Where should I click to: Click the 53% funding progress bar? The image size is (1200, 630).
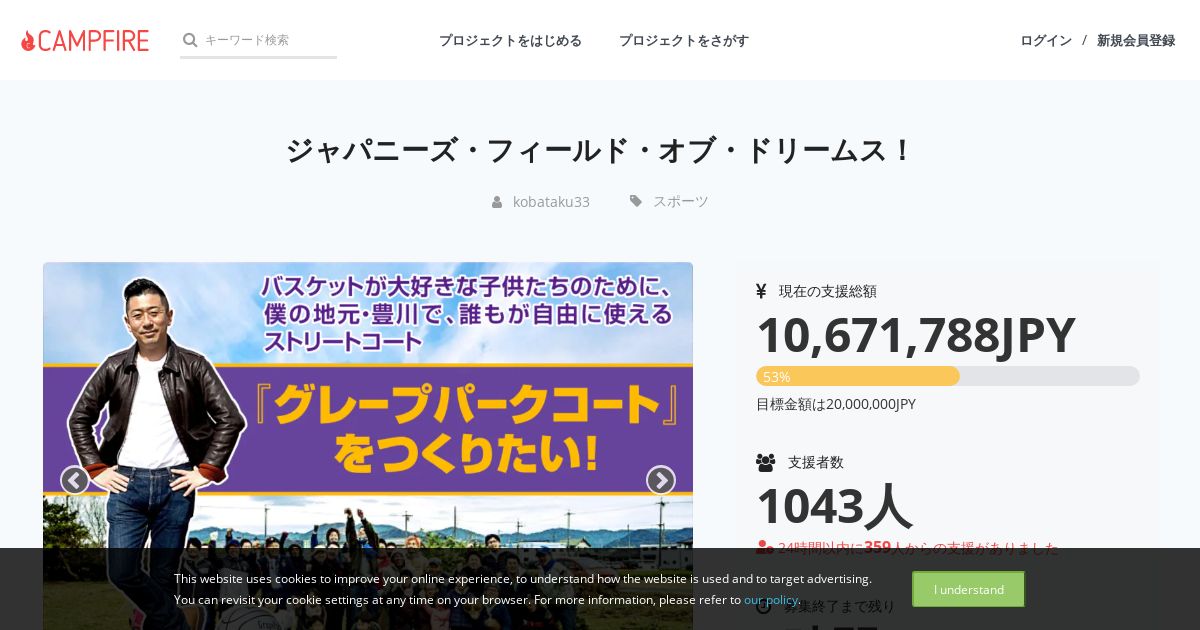(948, 376)
